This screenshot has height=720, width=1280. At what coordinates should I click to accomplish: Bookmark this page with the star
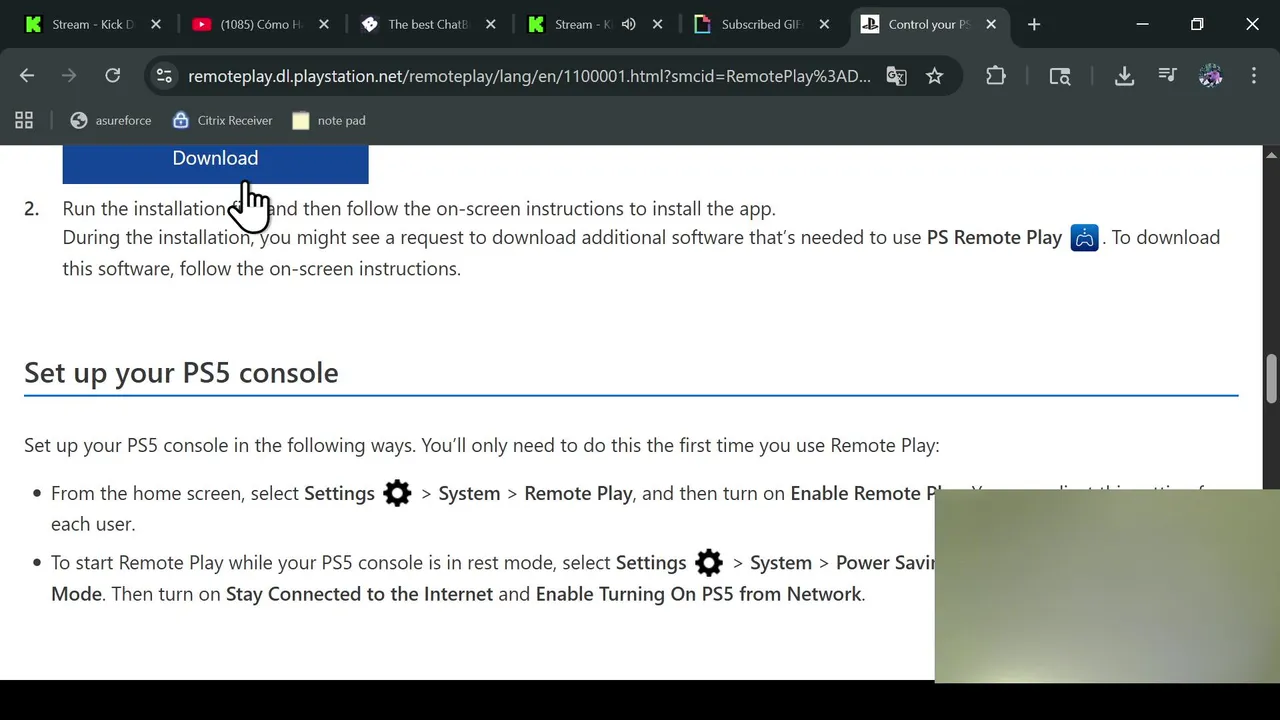(934, 76)
